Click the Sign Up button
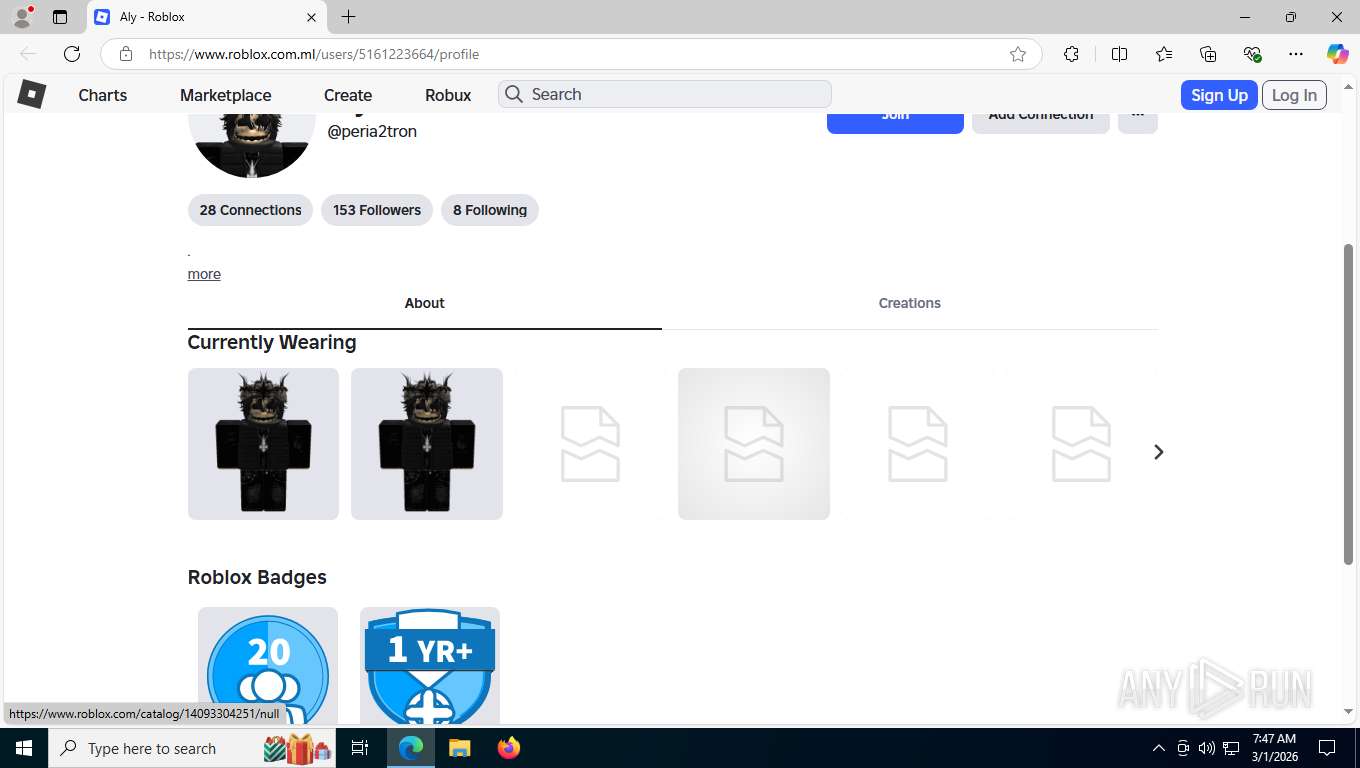The width and height of the screenshot is (1360, 768). click(x=1219, y=95)
